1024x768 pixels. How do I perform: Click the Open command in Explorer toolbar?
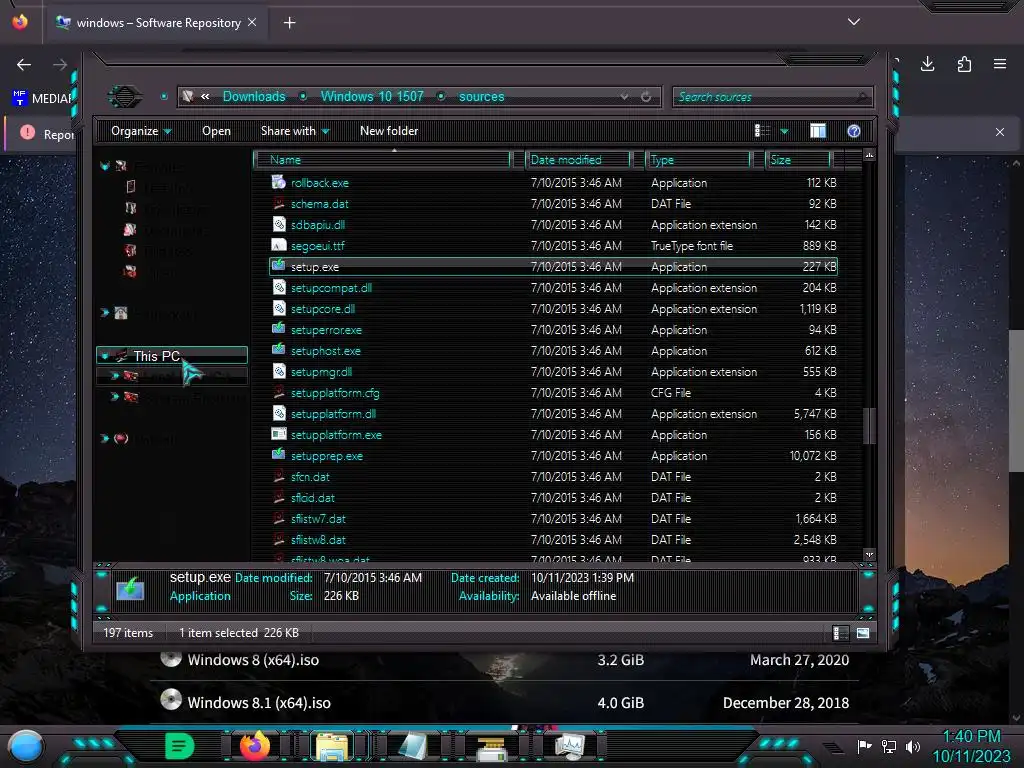(216, 131)
